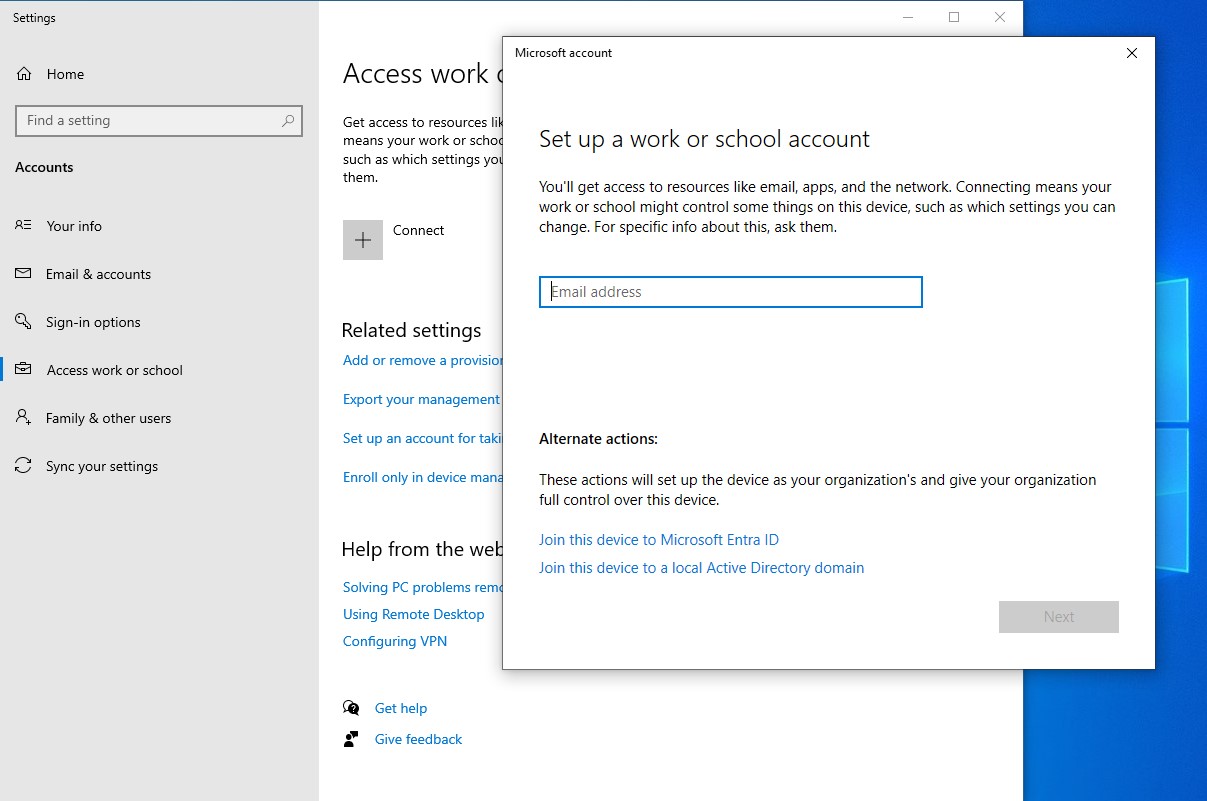Click the Give feedback megaphone icon

[352, 739]
